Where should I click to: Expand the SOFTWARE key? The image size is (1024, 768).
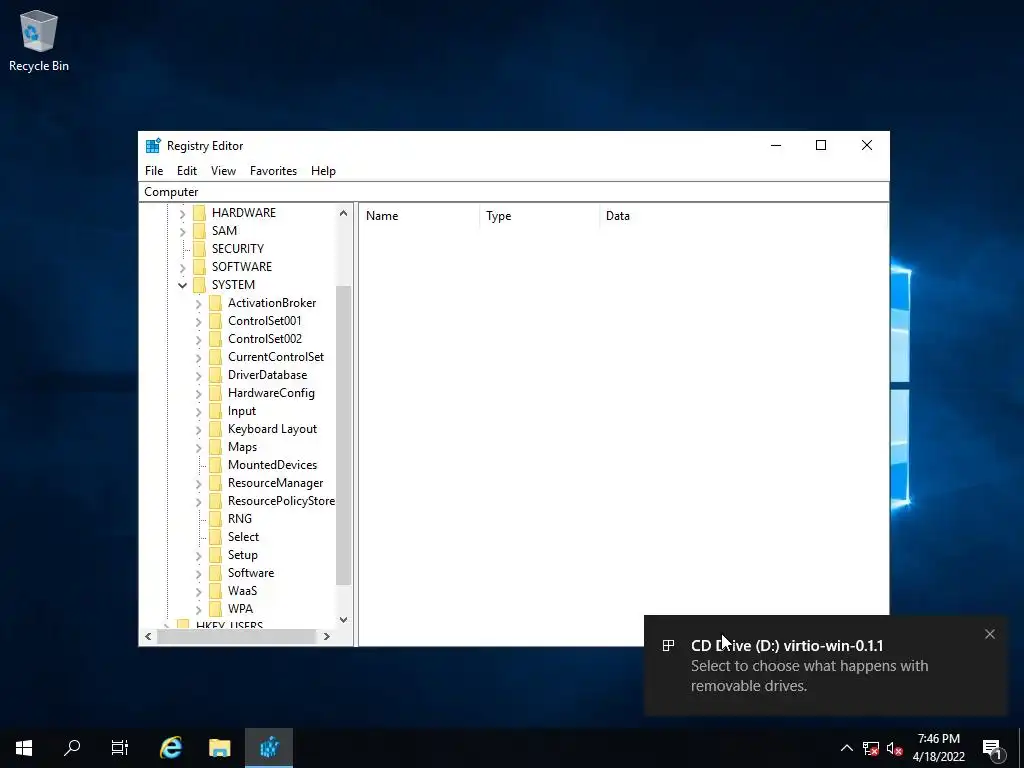coord(182,267)
